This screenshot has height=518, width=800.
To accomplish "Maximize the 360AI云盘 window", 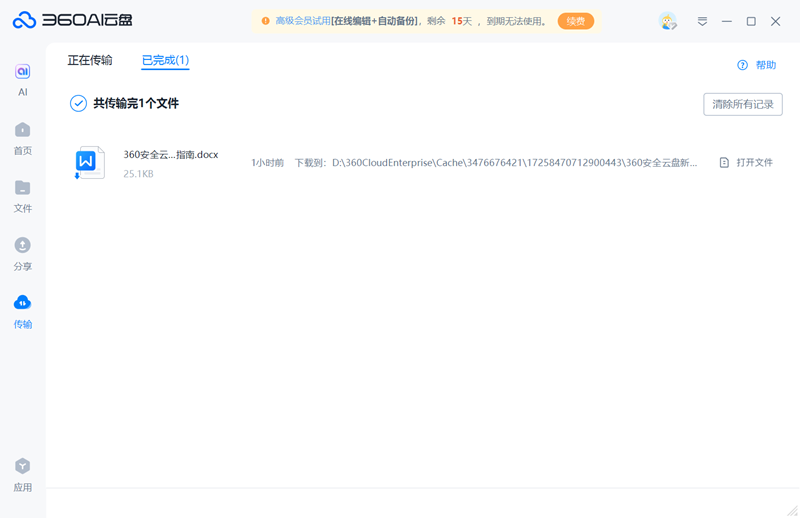I will coord(751,21).
